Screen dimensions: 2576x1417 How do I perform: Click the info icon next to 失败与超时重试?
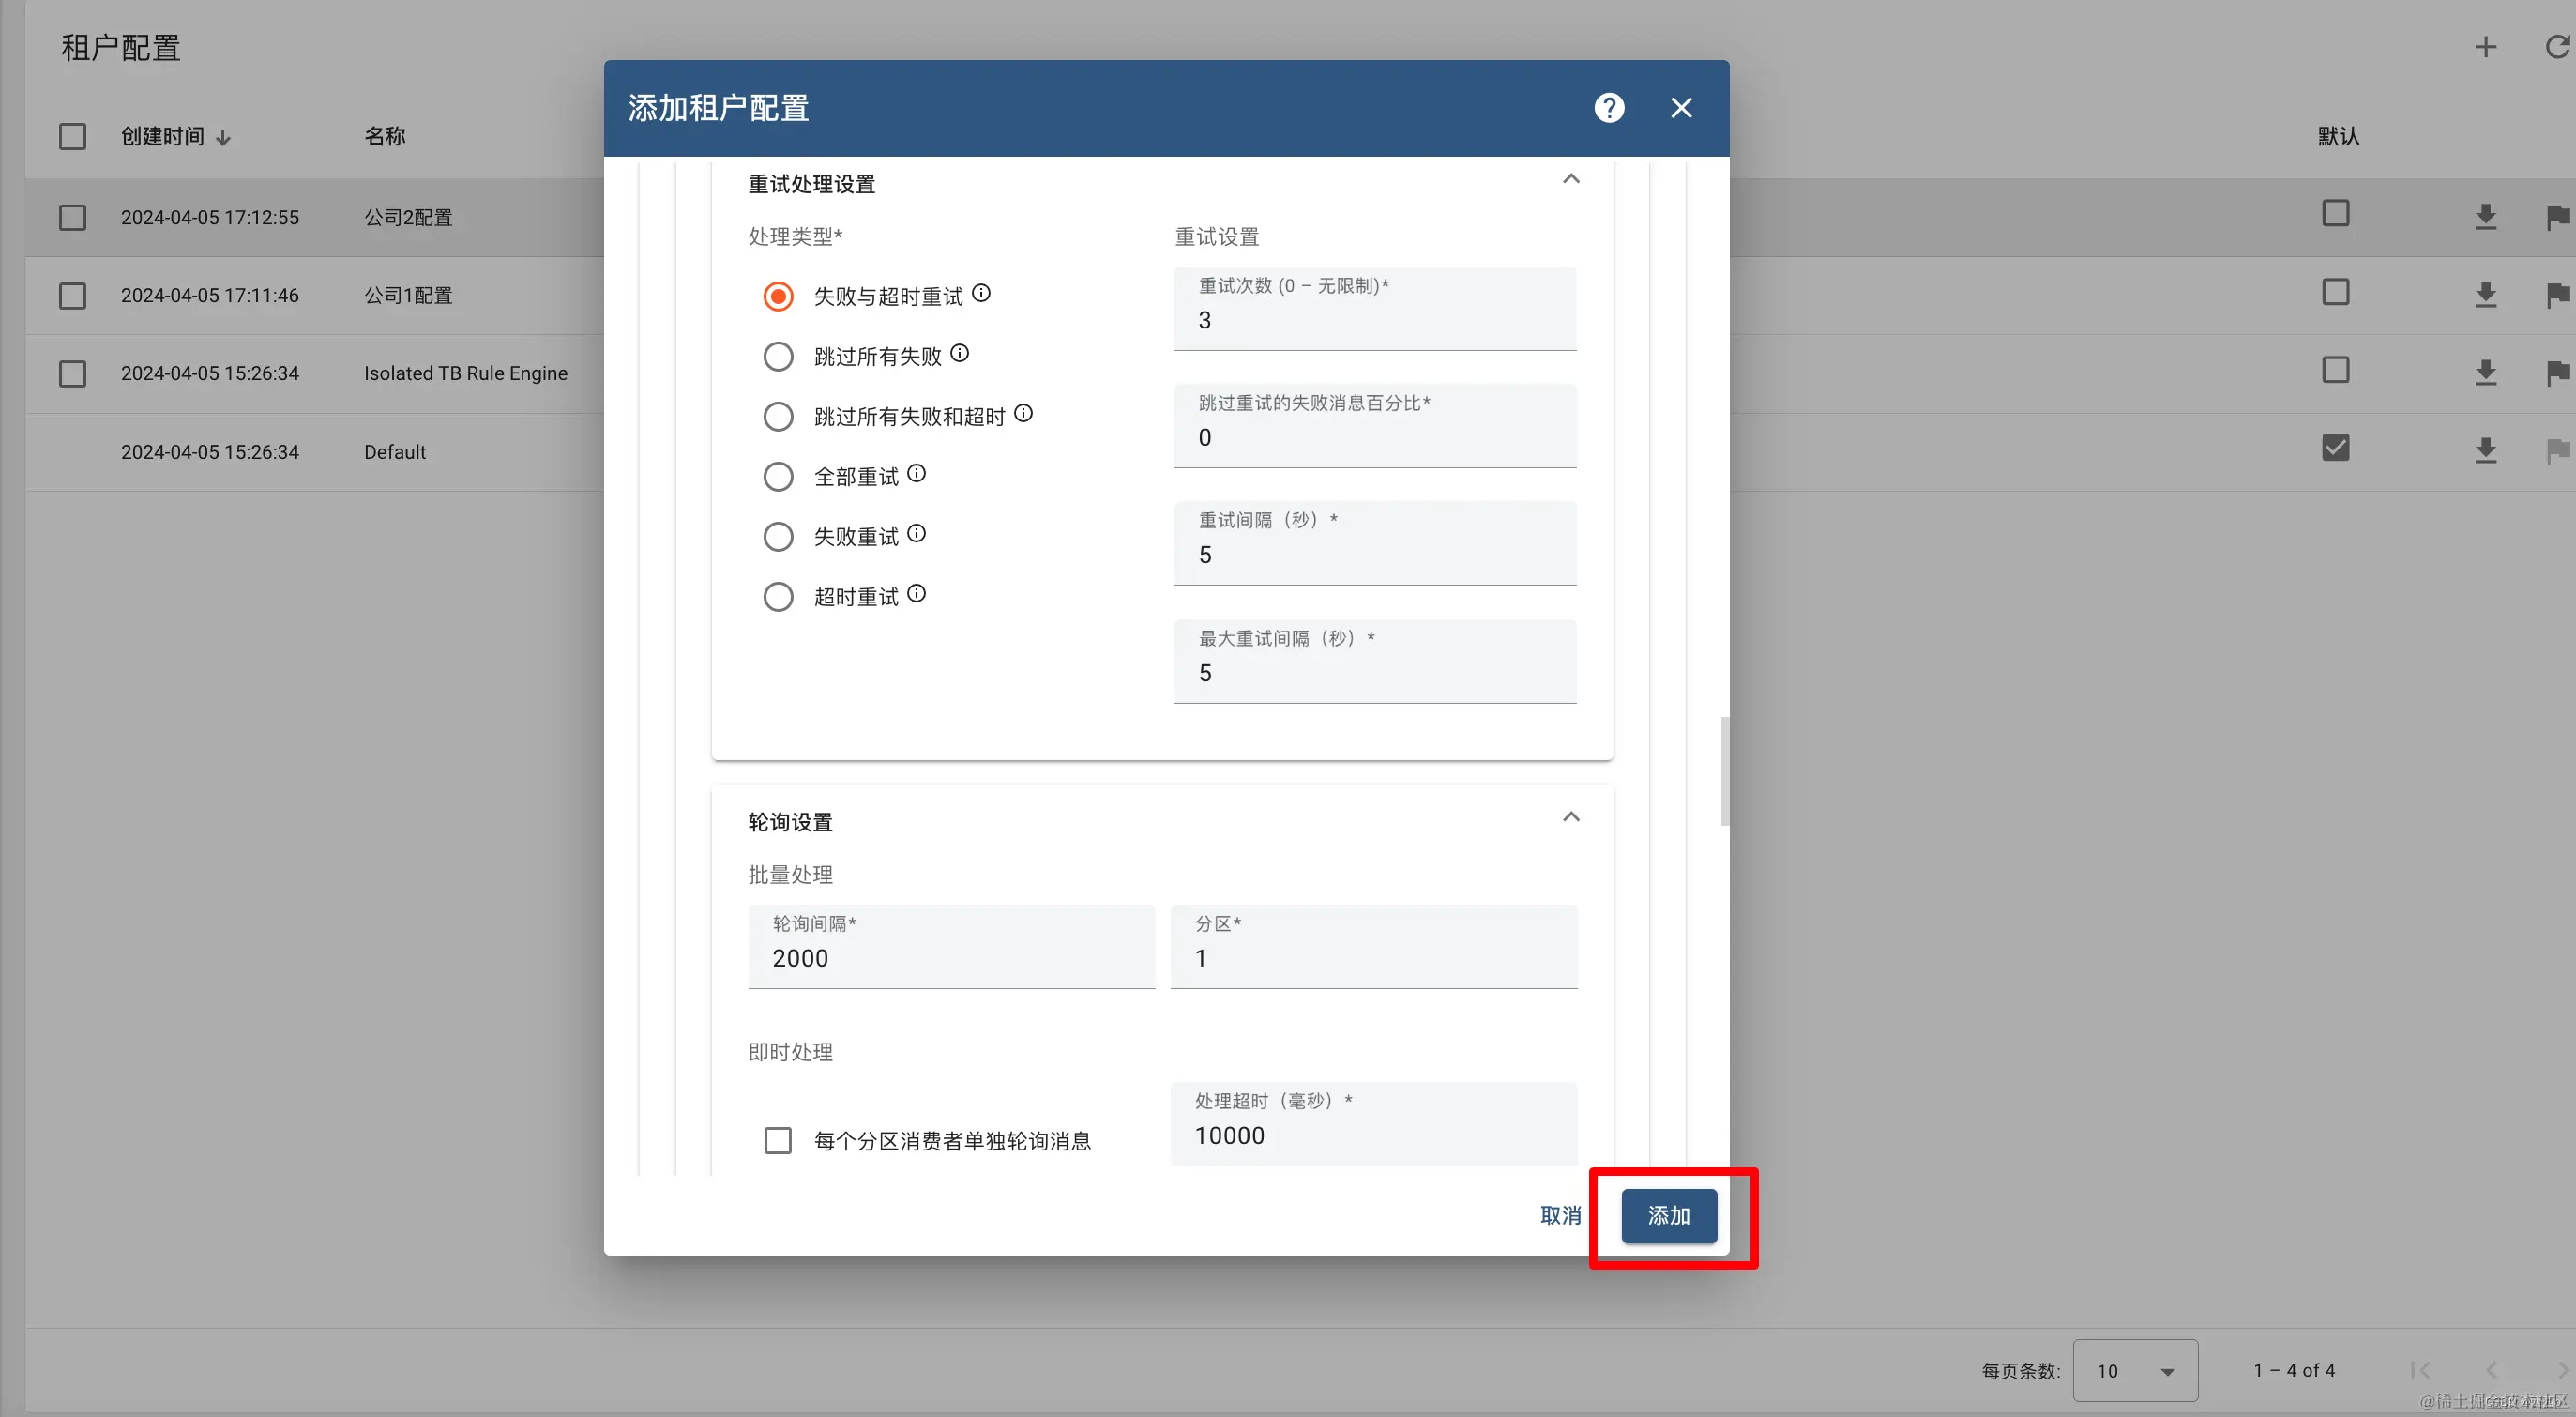981,293
